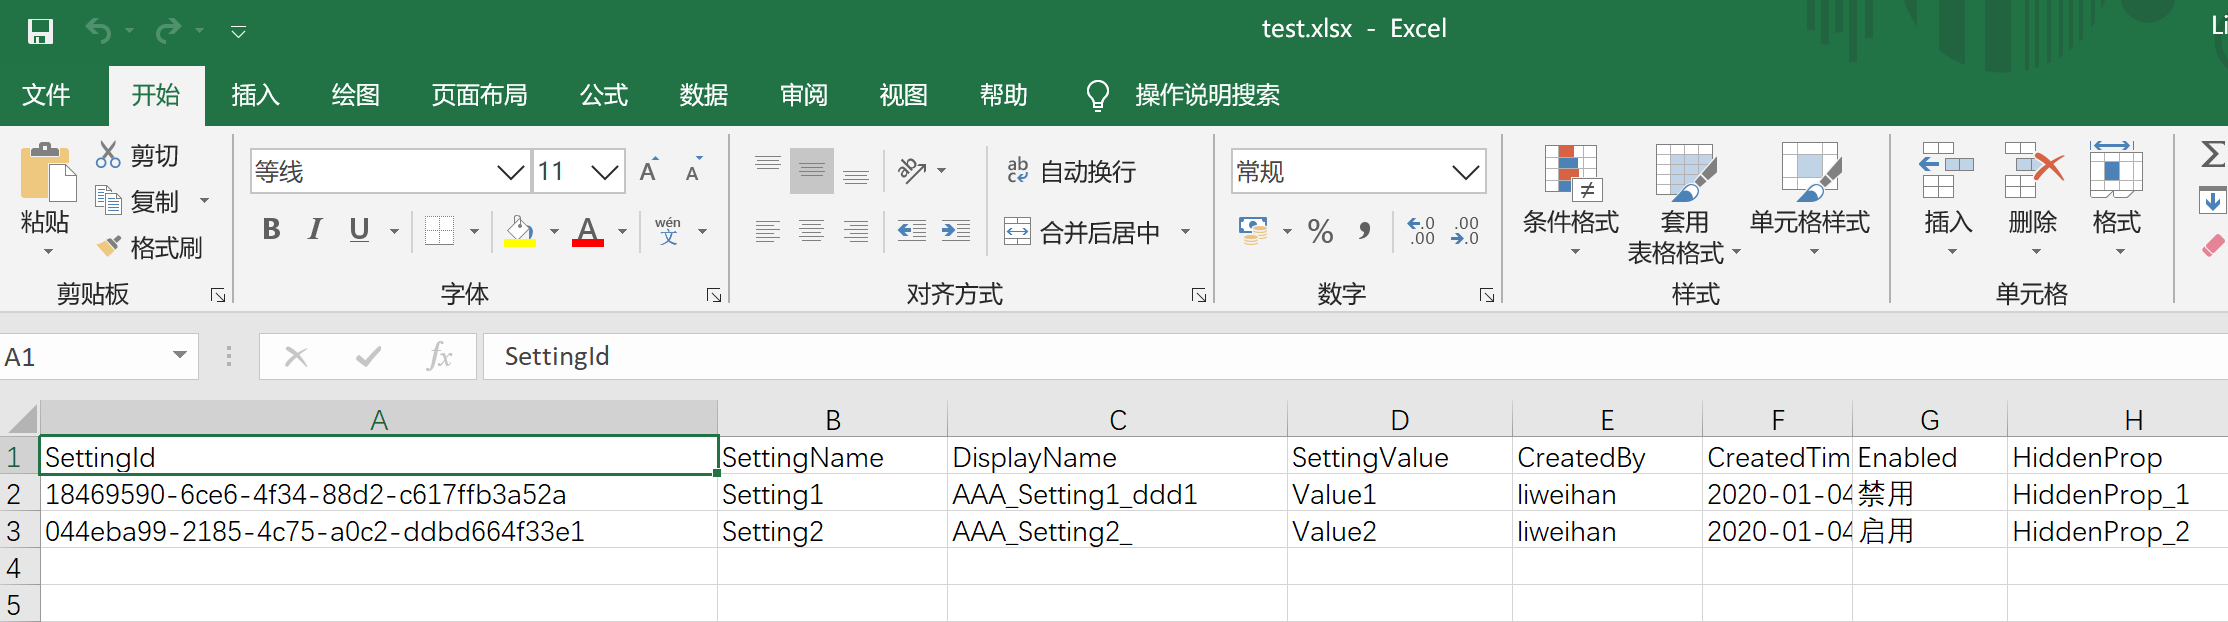2228x622 pixels.
Task: Select cell C2 containing AAA_Setting1_ddd1
Action: 1116,494
